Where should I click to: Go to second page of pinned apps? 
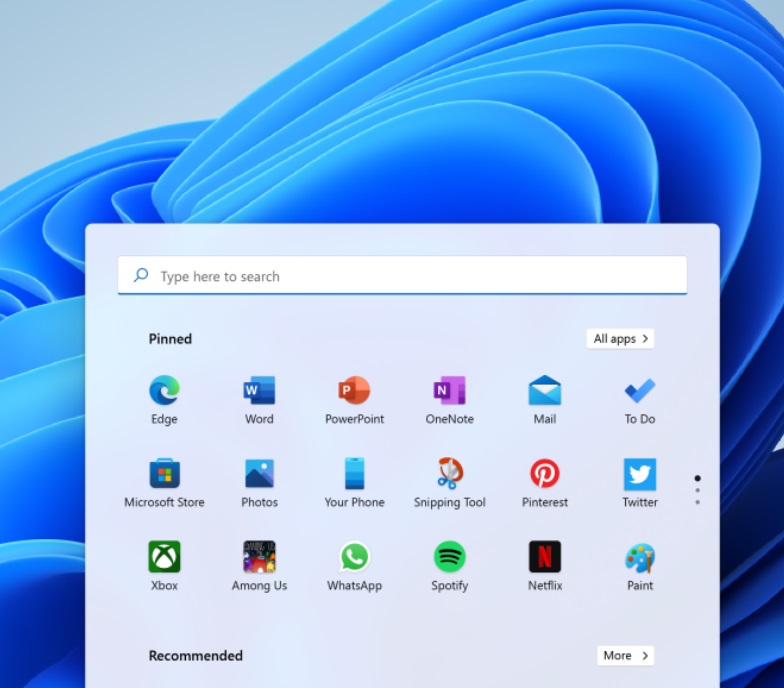click(697, 490)
